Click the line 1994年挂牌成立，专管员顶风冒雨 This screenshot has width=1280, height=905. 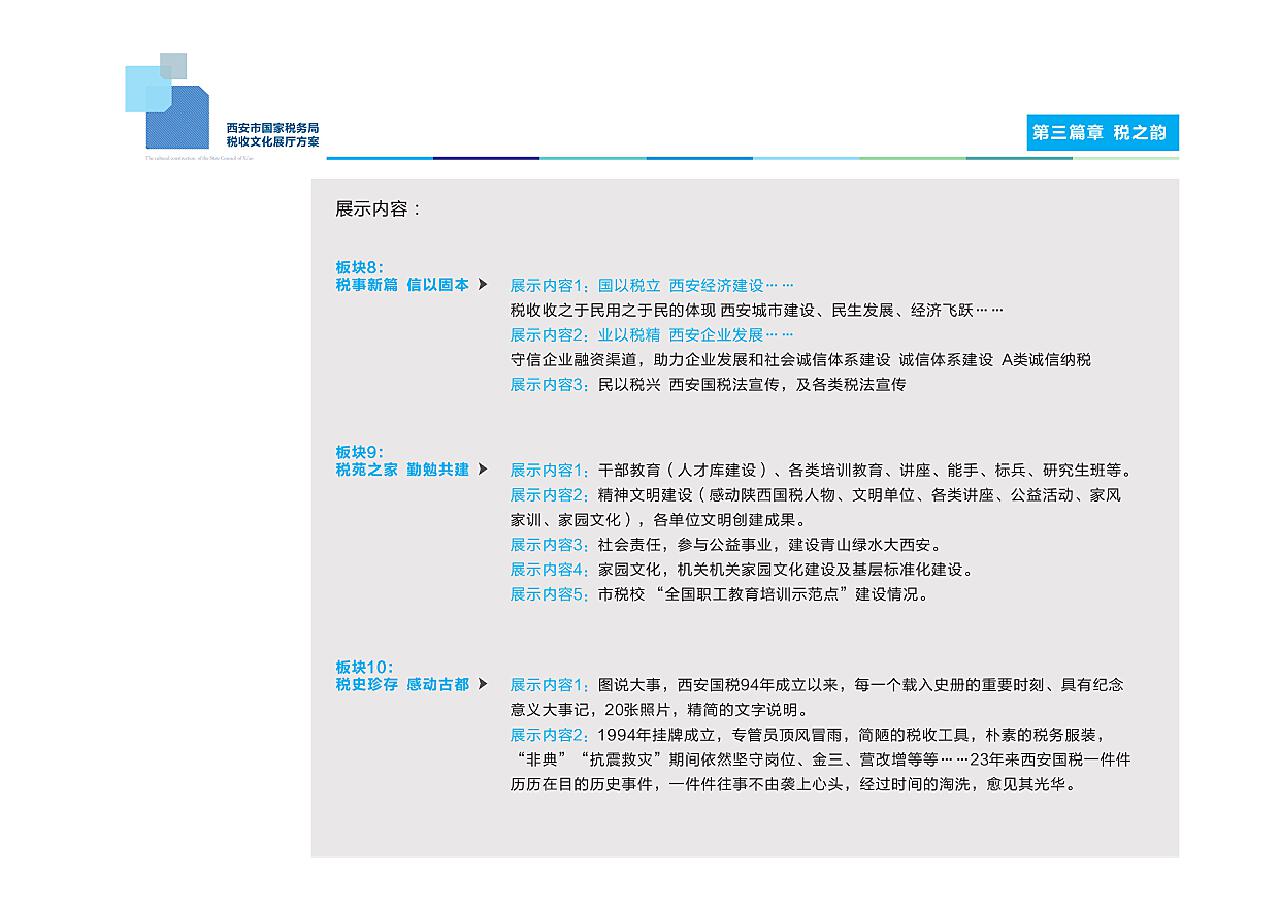809,735
